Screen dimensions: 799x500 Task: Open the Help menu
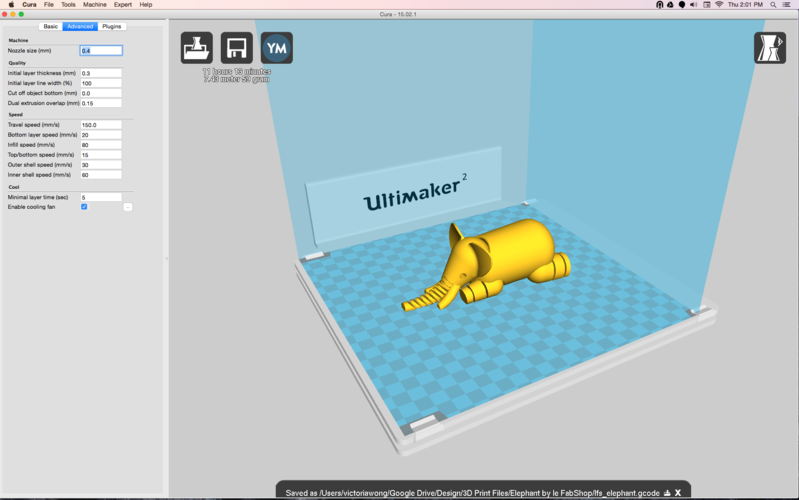[x=146, y=5]
